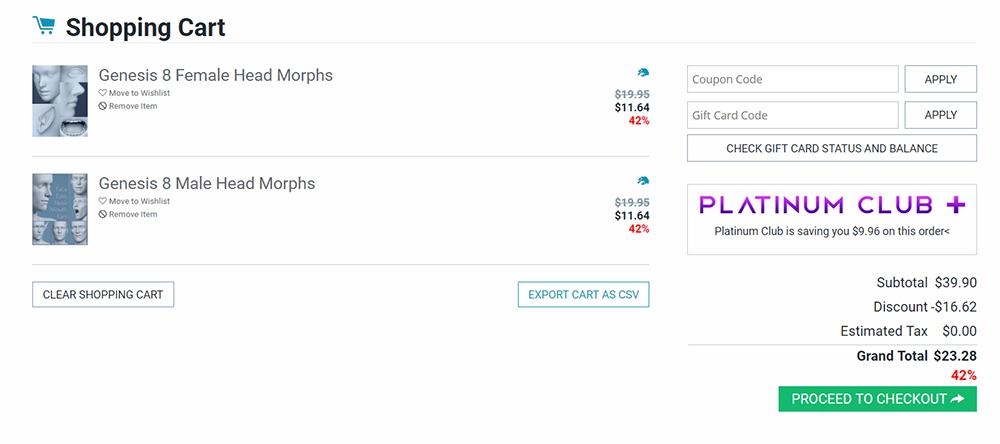Click the shopping cart icon in header

point(43,26)
